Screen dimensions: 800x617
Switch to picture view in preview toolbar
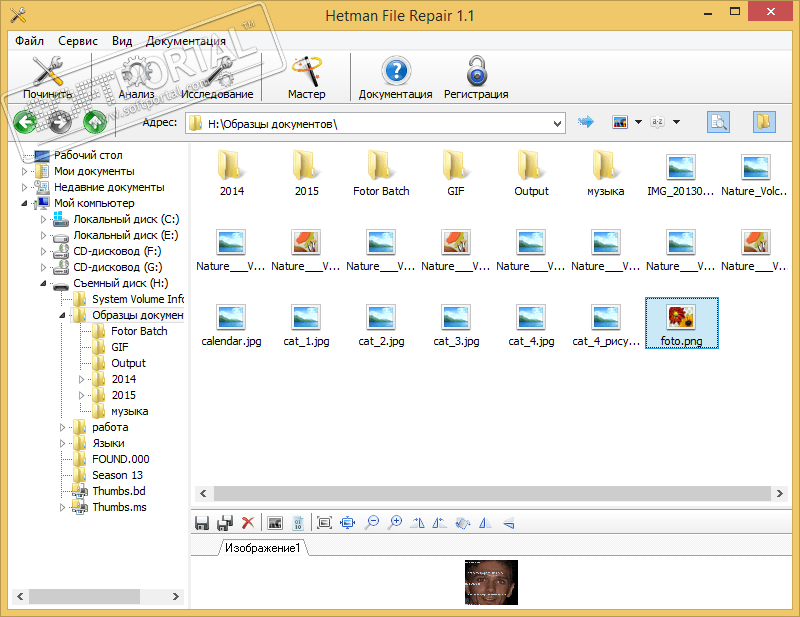(275, 523)
